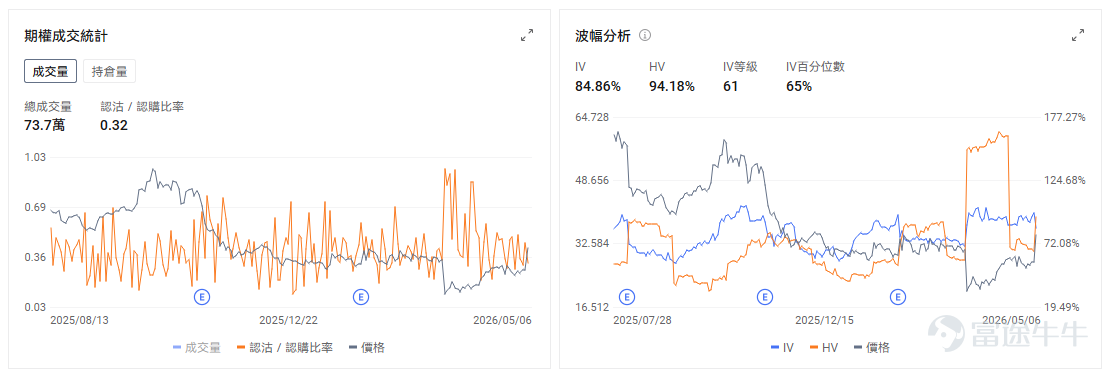Screen dimensions: 1108x370
Task: Click the 84.86% IV value
Action: point(598,87)
